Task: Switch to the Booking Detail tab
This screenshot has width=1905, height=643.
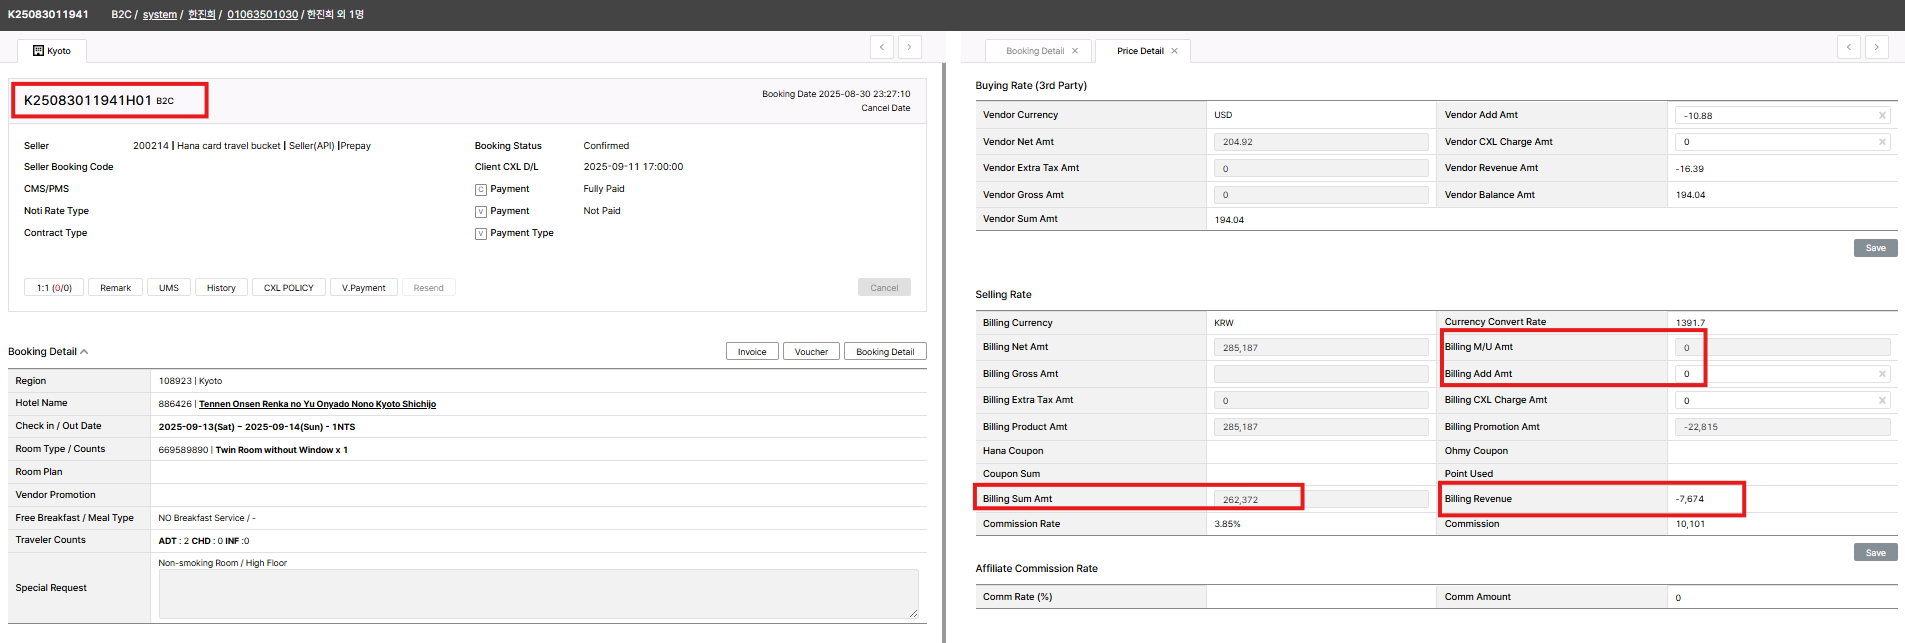Action: tap(1034, 51)
